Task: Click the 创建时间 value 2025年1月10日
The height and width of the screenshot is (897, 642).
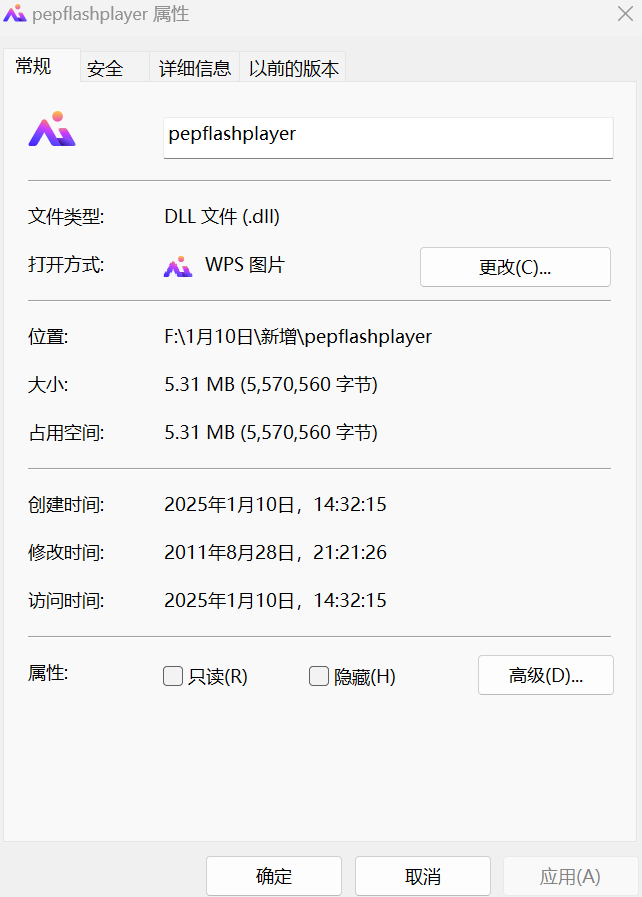Action: tap(275, 505)
